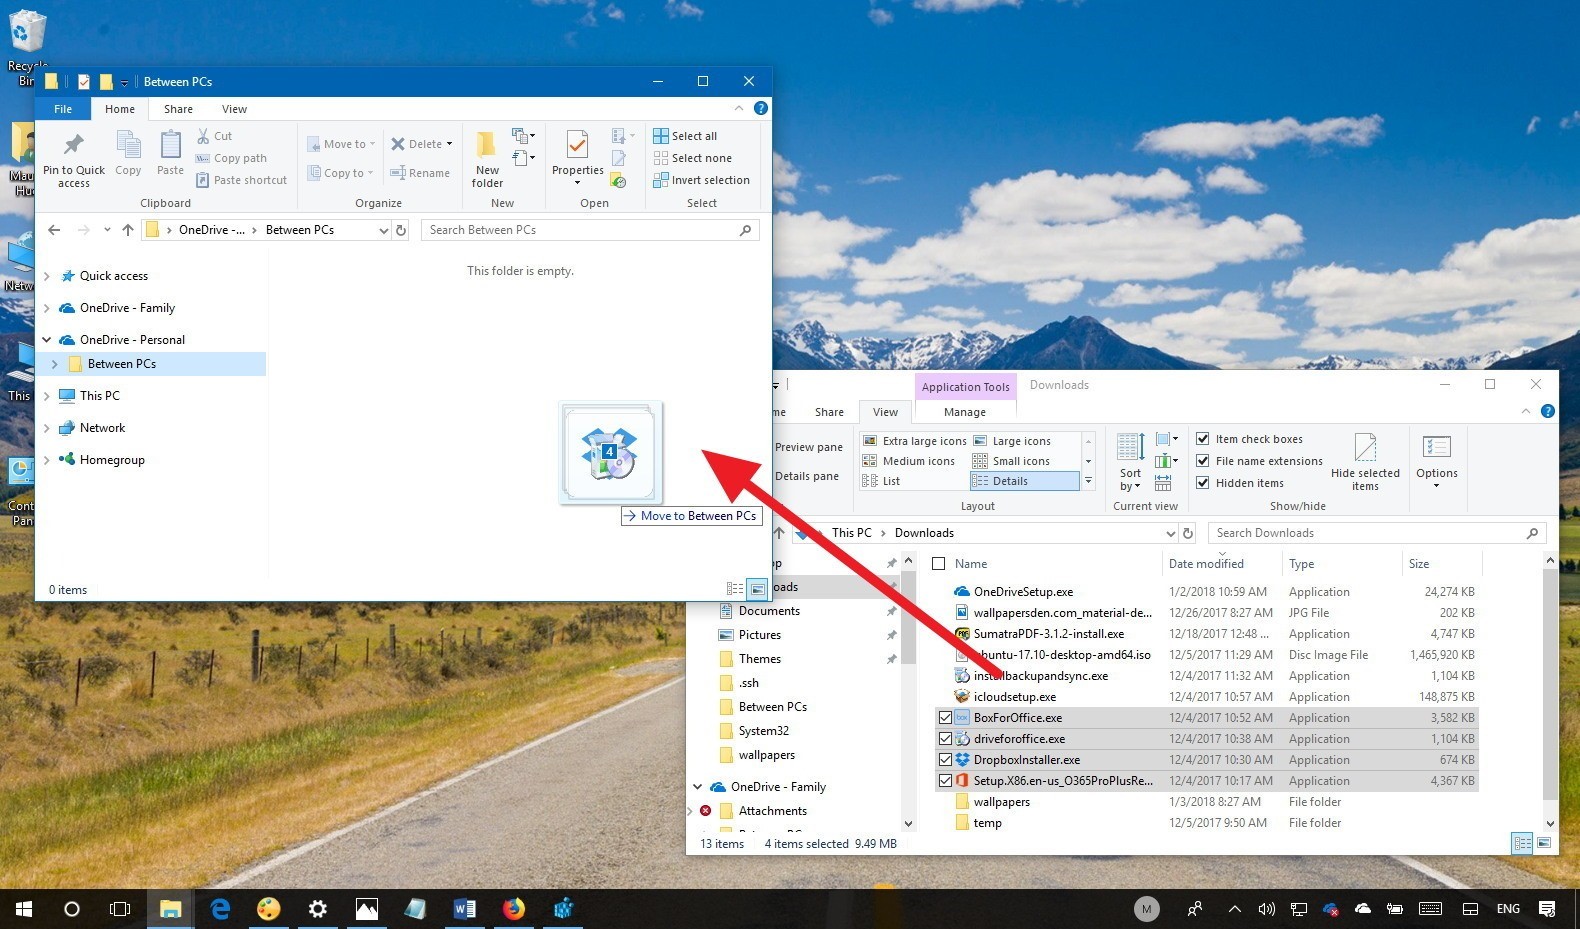Image resolution: width=1580 pixels, height=929 pixels.
Task: Click the Search Downloads field
Action: point(1377,533)
